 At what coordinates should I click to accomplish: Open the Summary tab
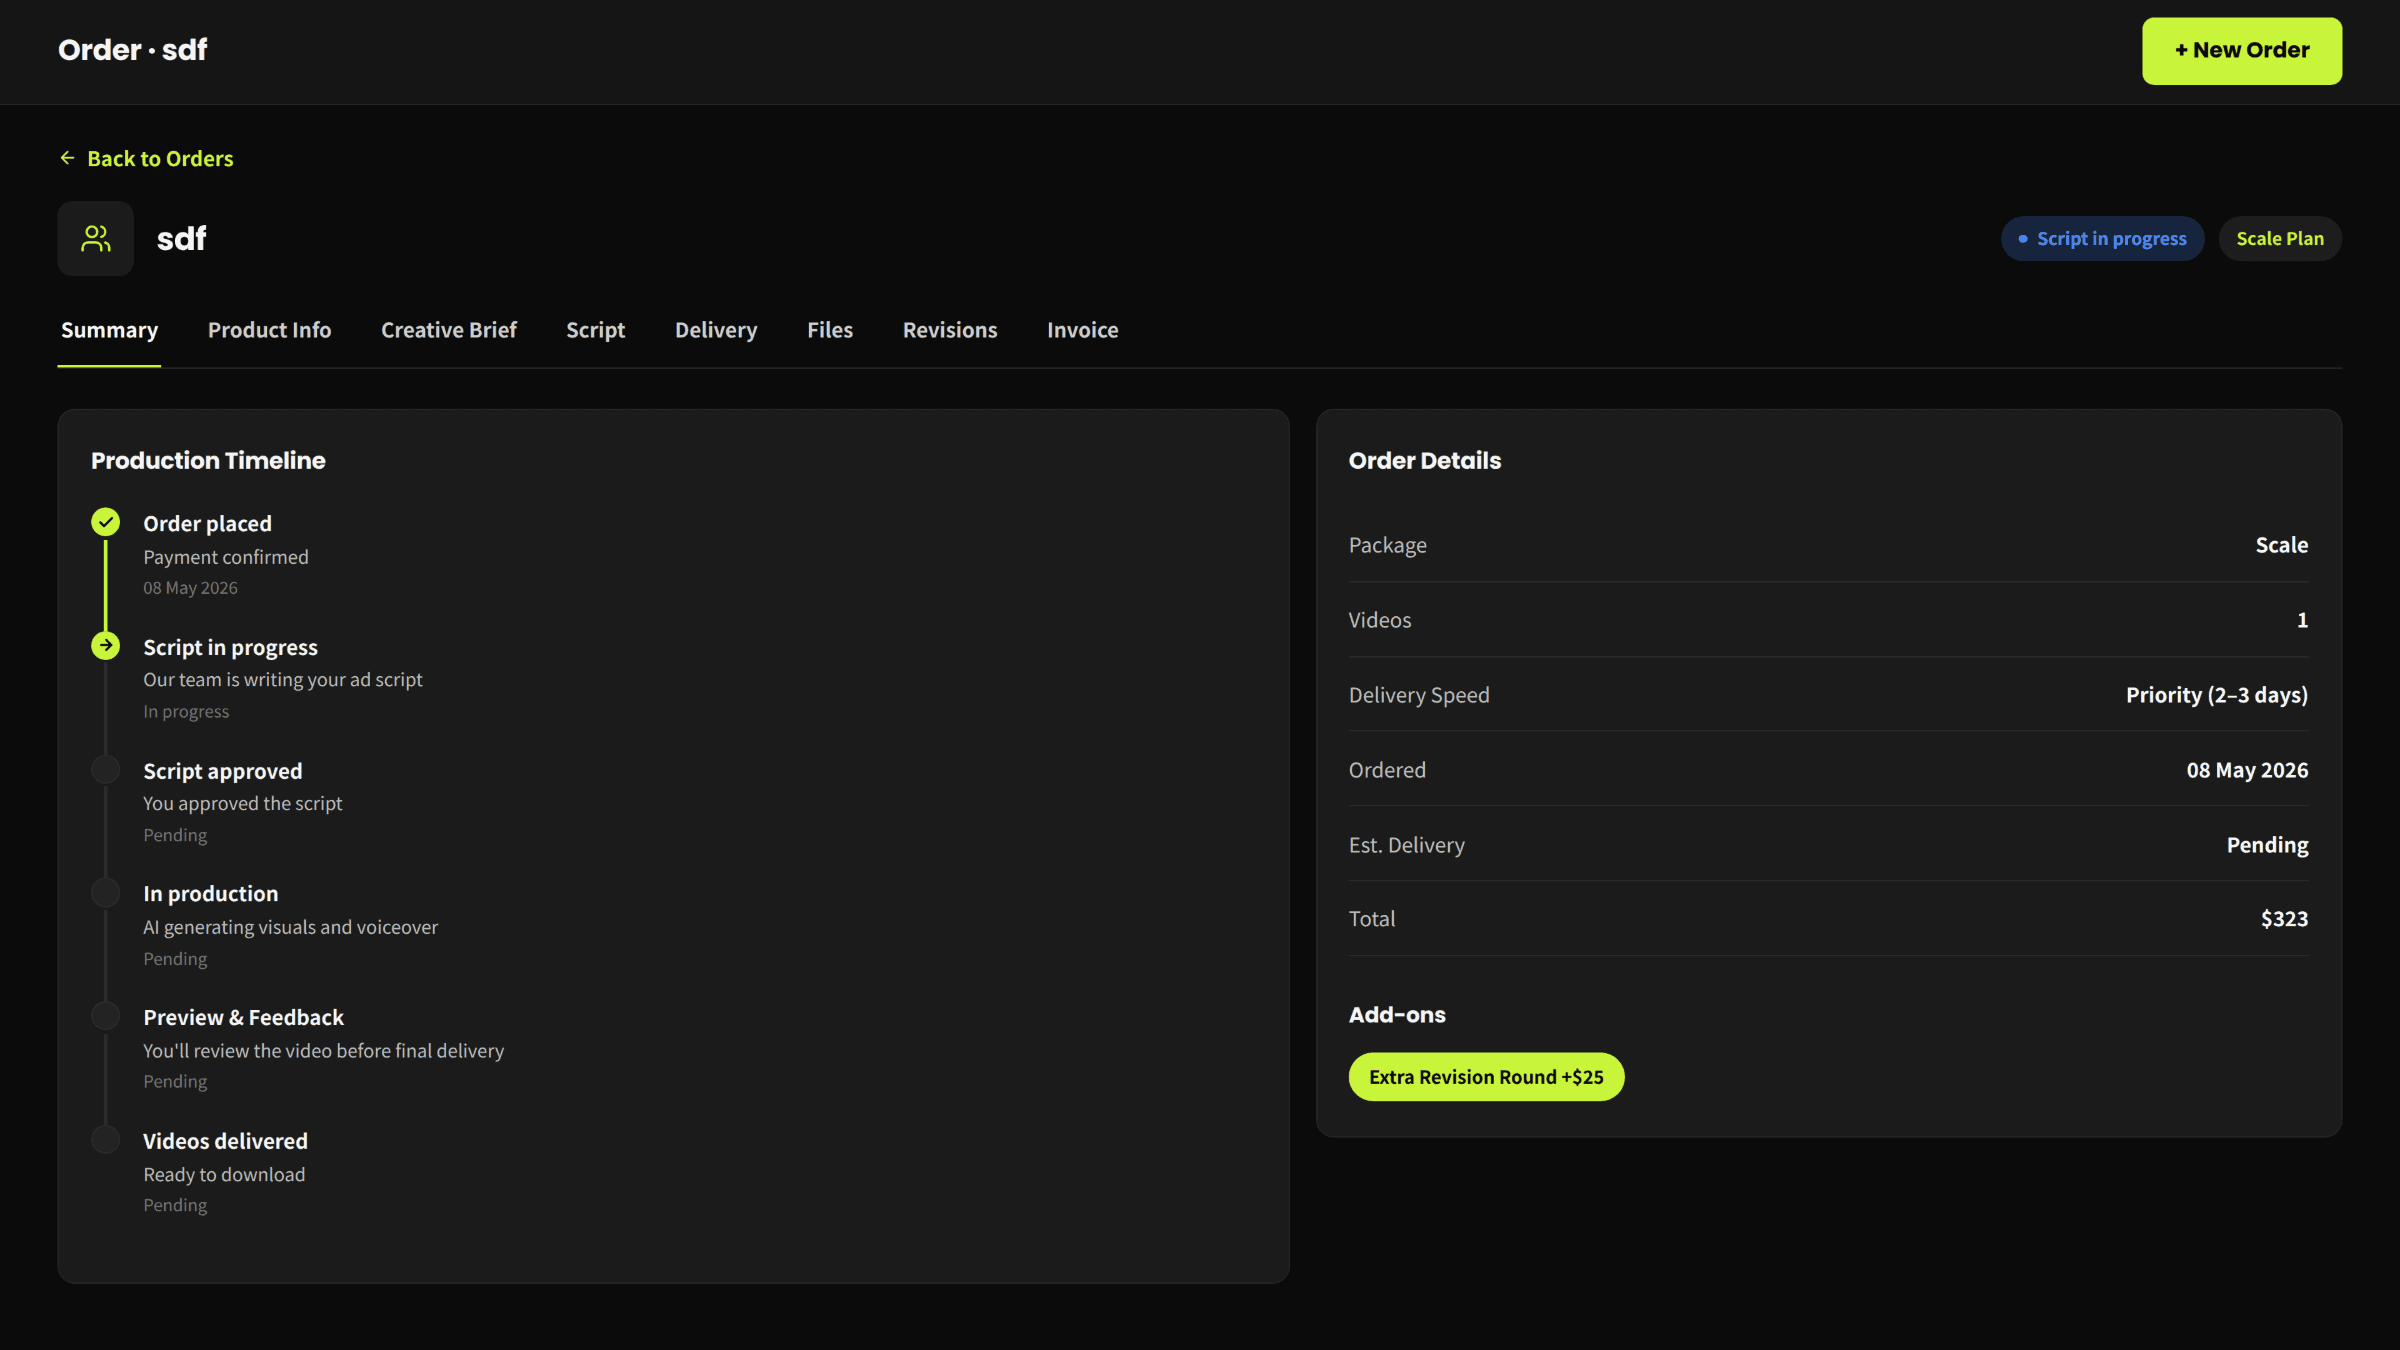click(109, 330)
